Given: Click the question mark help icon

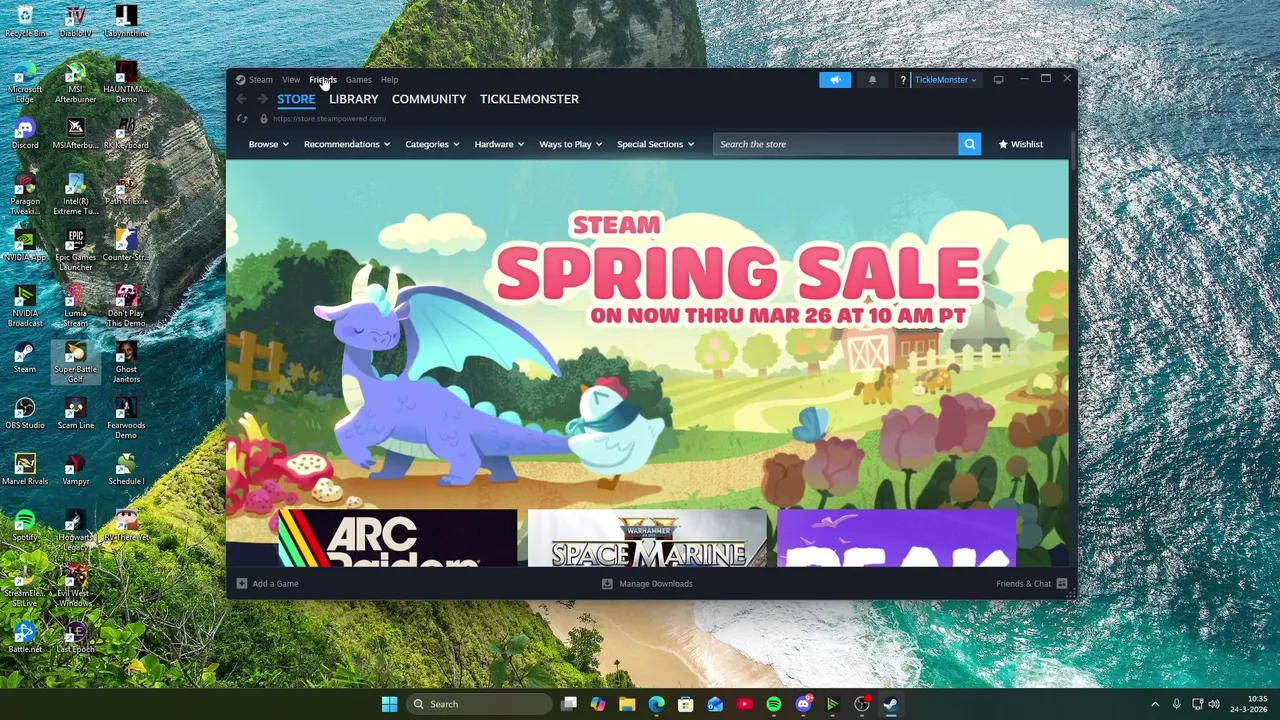Looking at the screenshot, I should coord(902,80).
